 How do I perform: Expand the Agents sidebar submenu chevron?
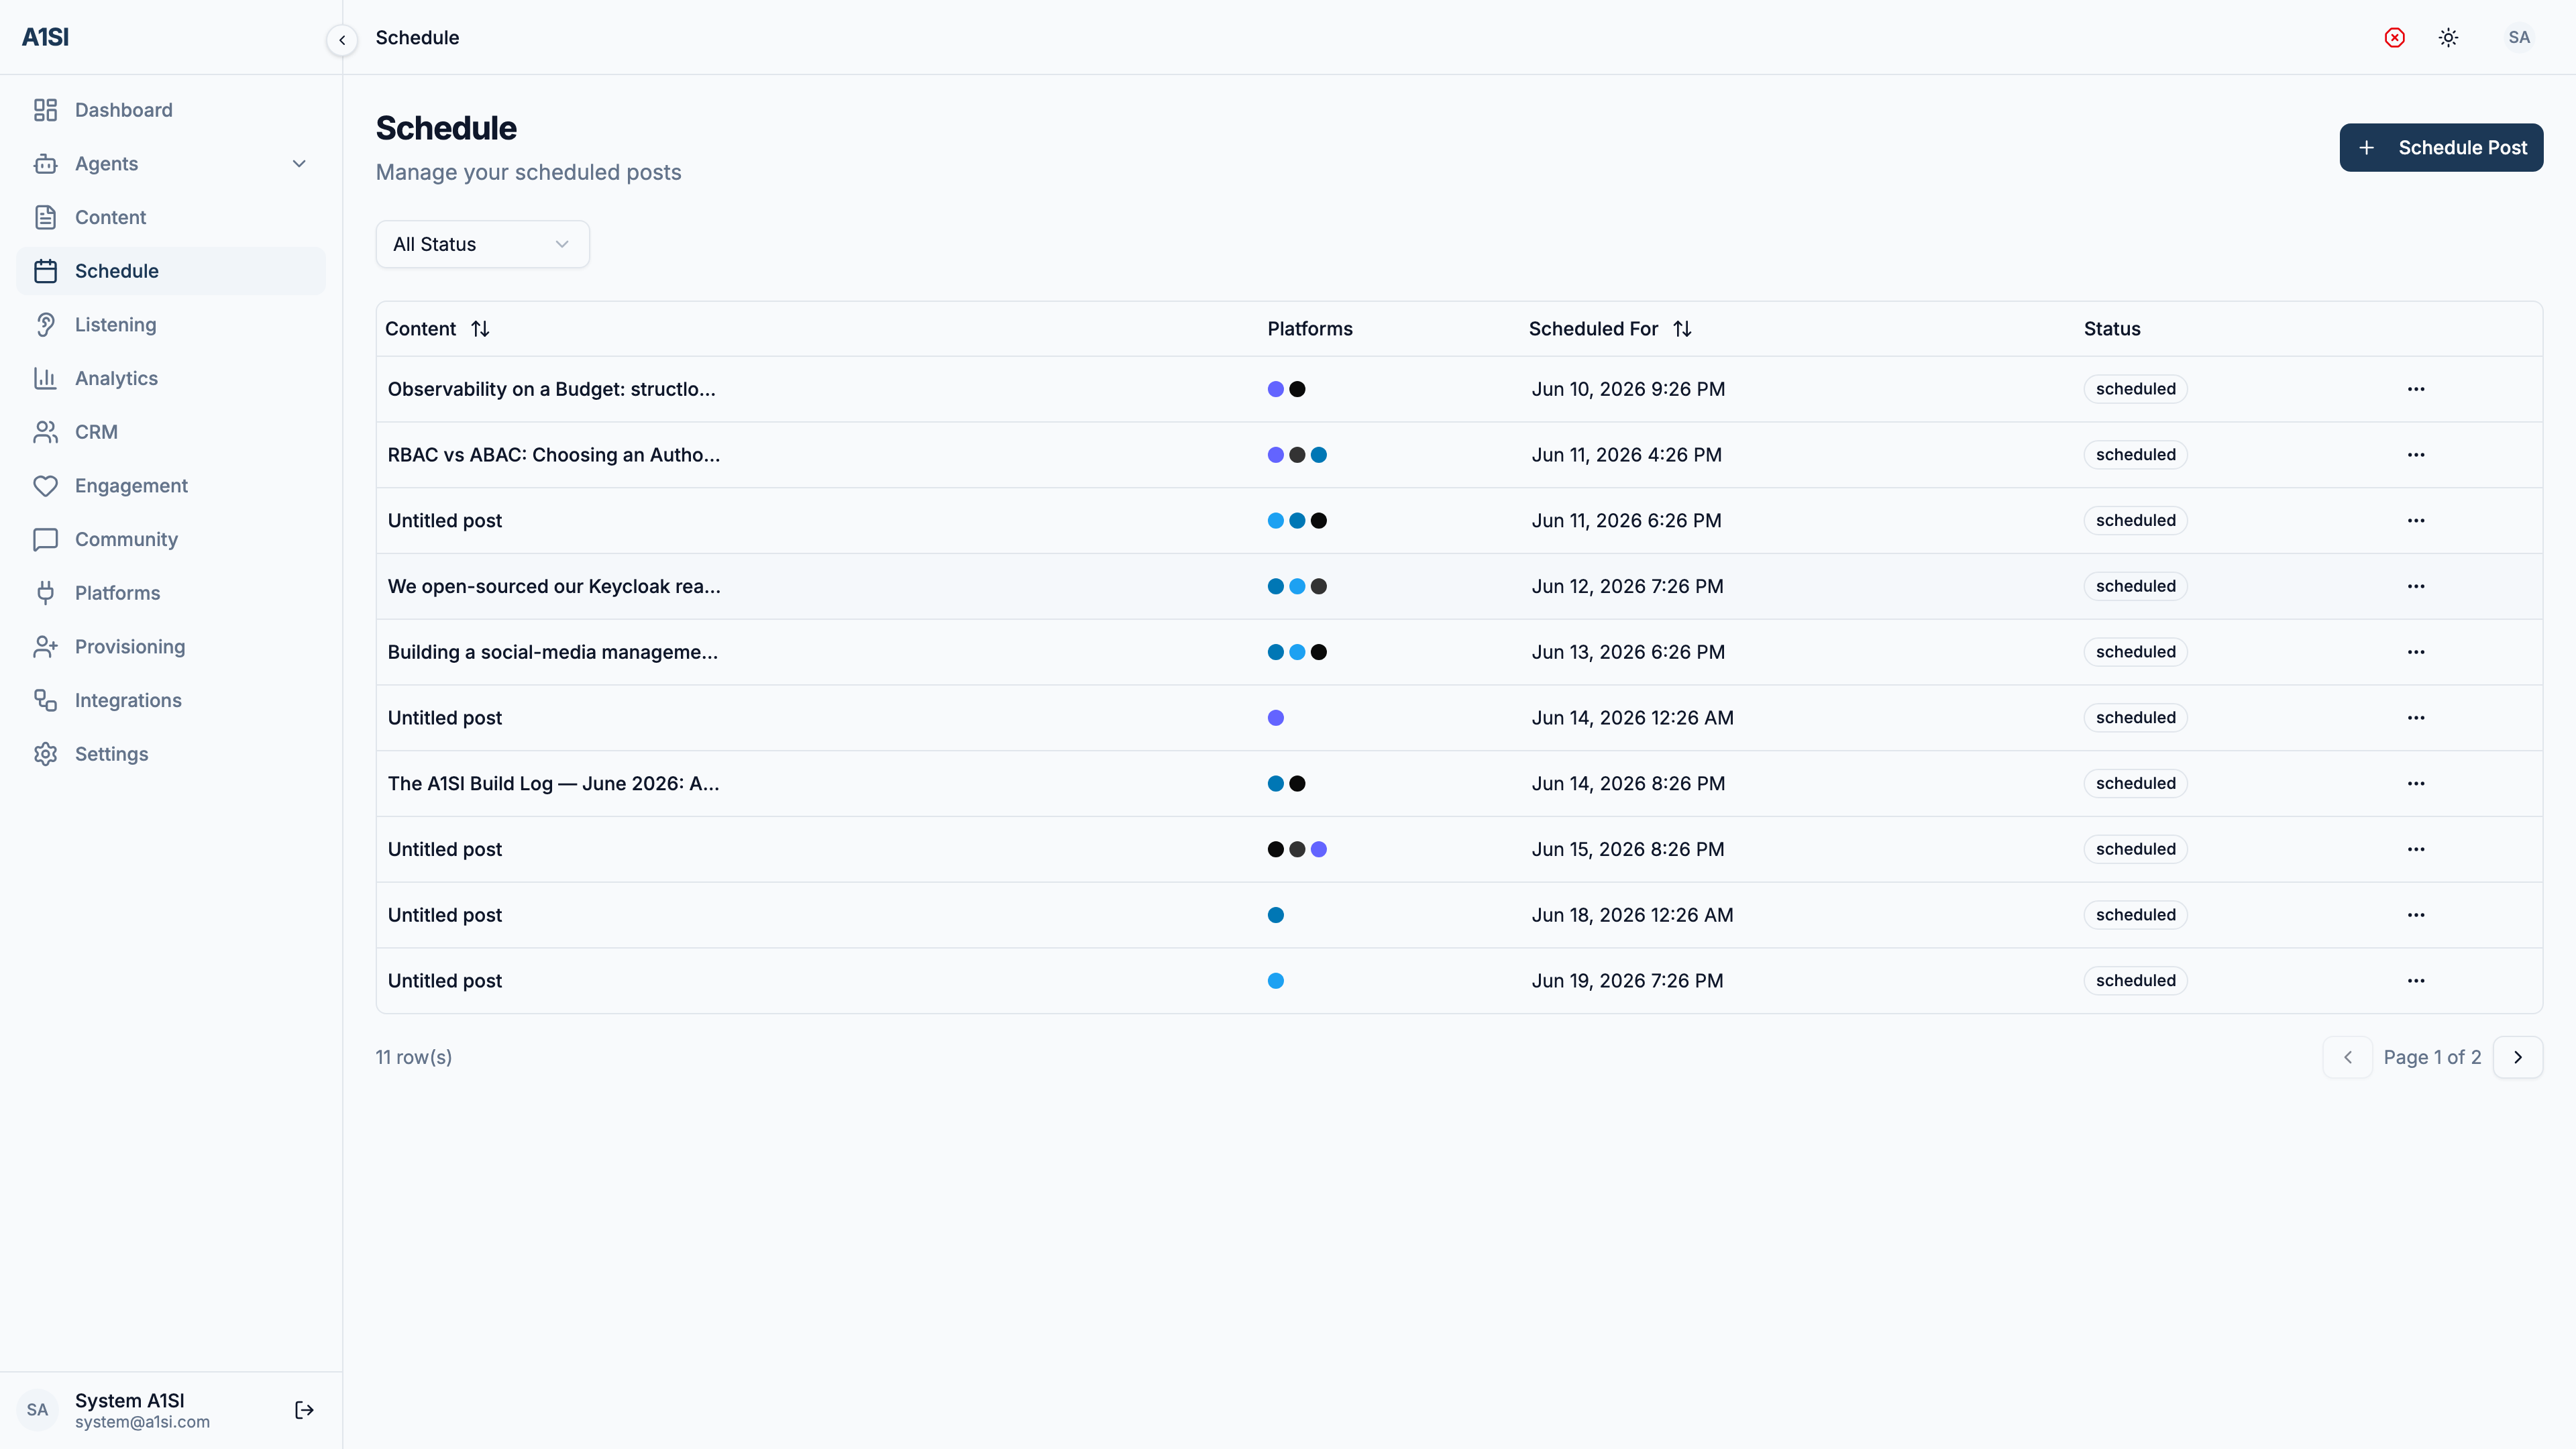(x=299, y=164)
